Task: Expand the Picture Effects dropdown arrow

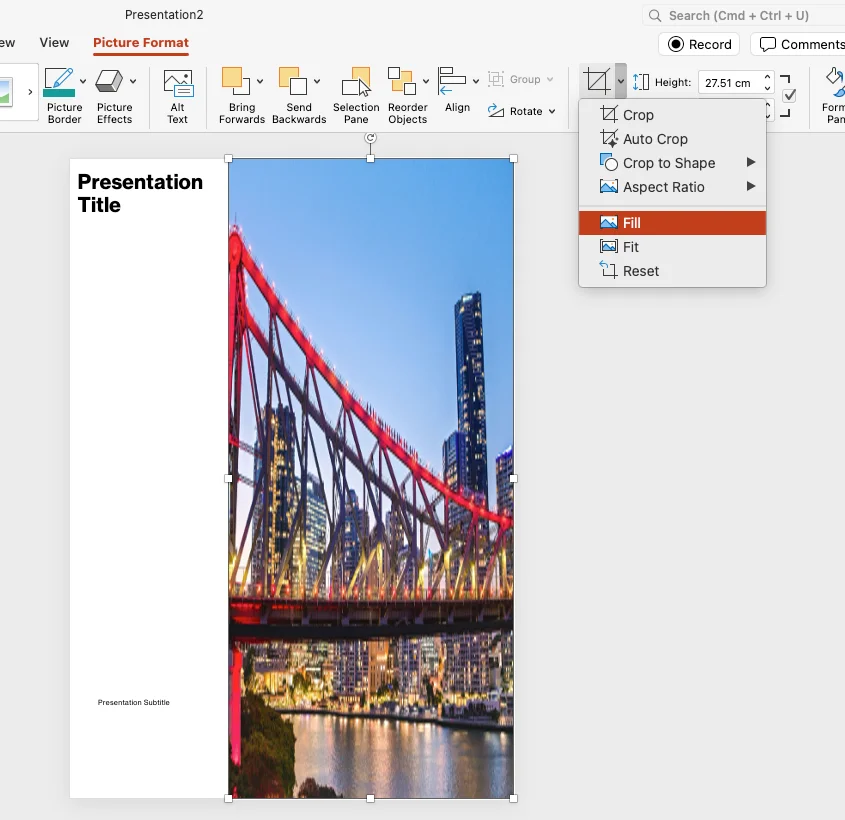Action: click(x=133, y=81)
